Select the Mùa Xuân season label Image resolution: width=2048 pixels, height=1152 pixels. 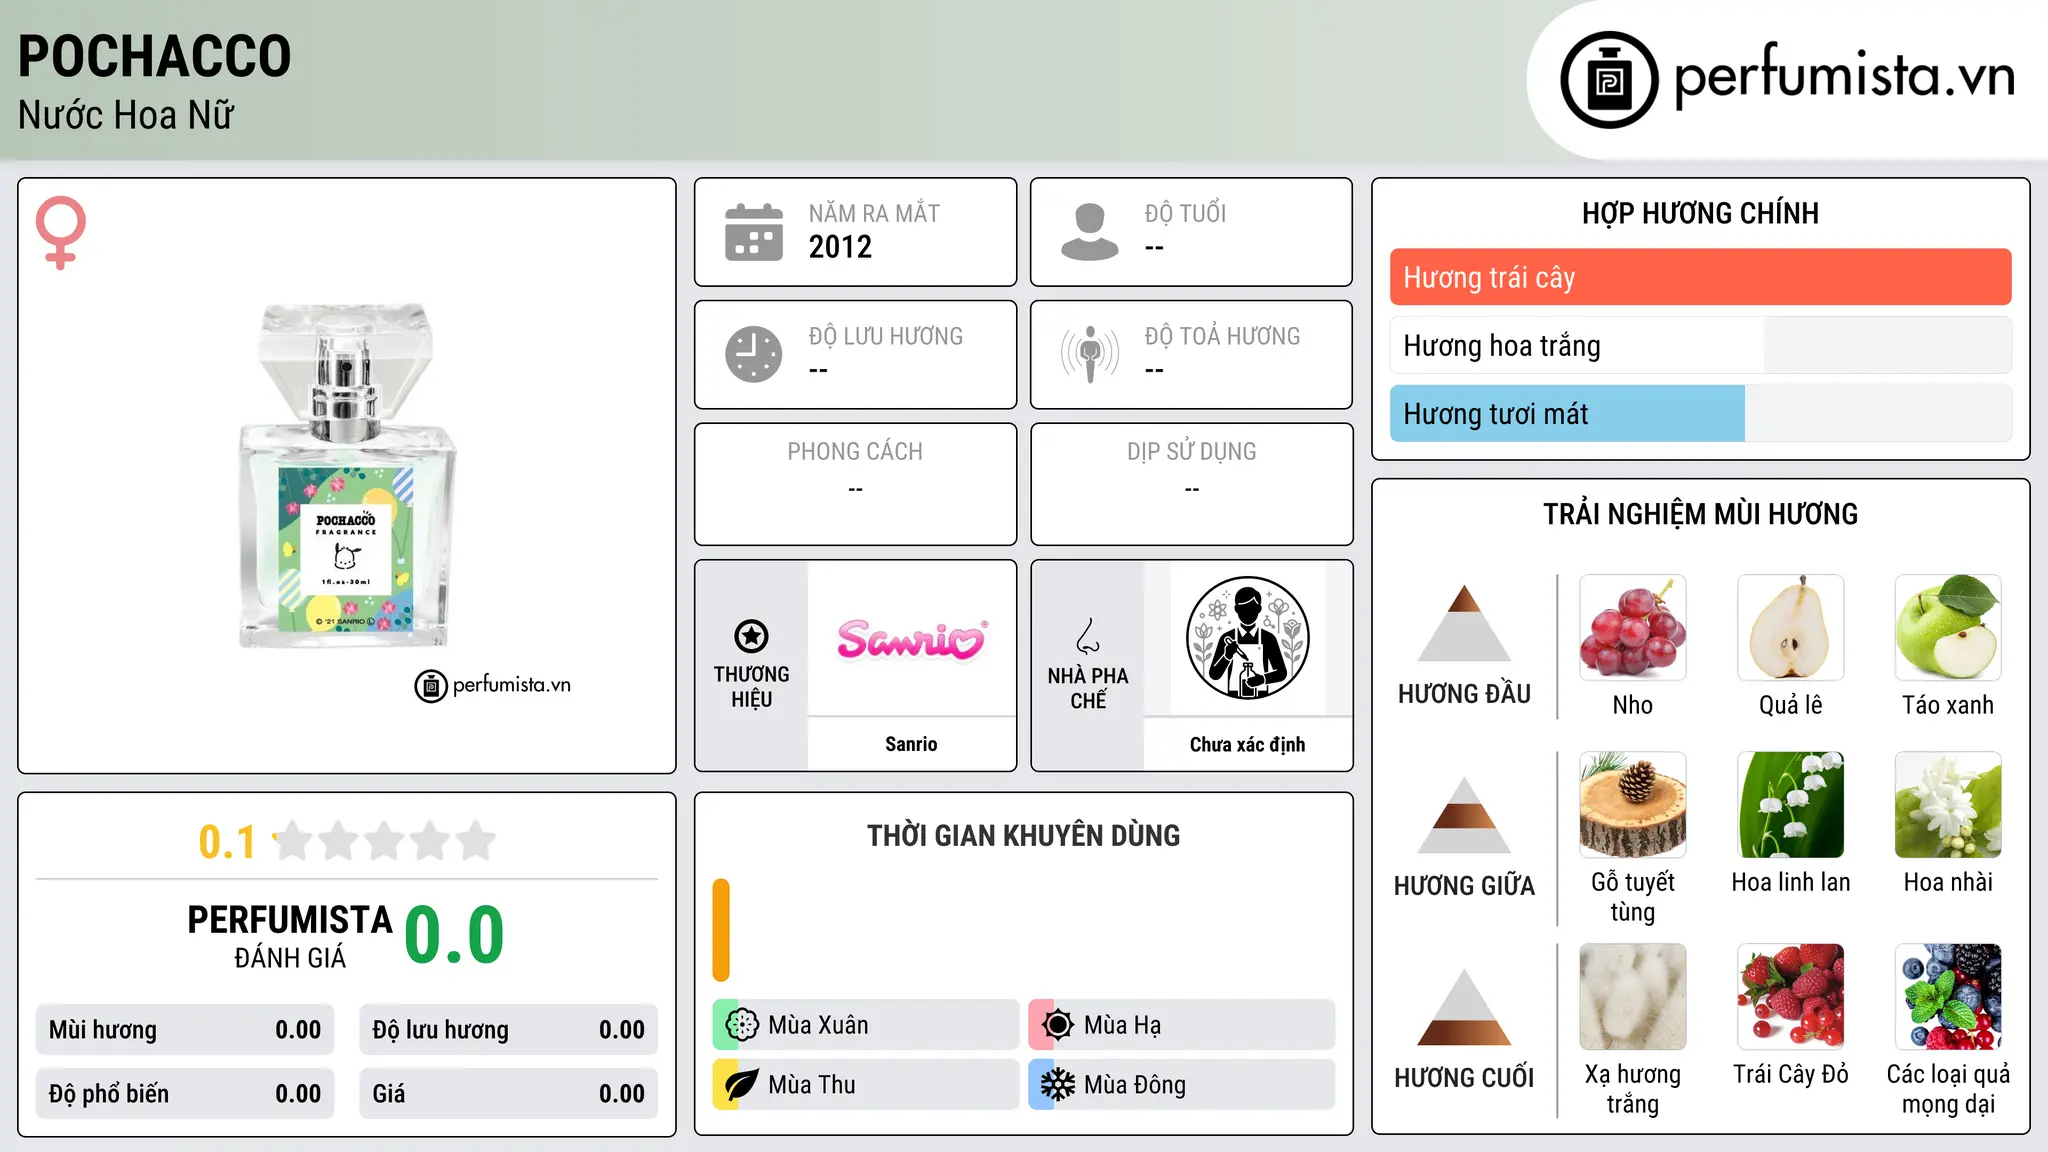818,1025
